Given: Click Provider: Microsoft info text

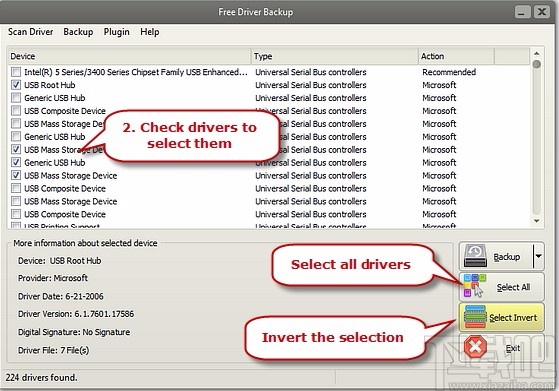Looking at the screenshot, I should 53,278.
